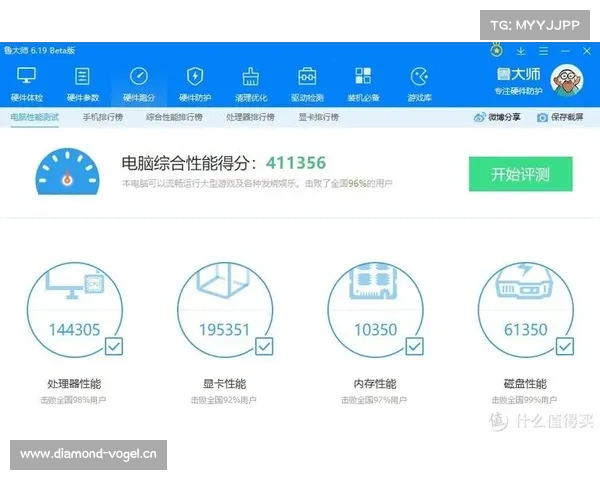600x480 pixels.
Task: Click 电脑综合性能得分 heading text
Action: (189, 163)
